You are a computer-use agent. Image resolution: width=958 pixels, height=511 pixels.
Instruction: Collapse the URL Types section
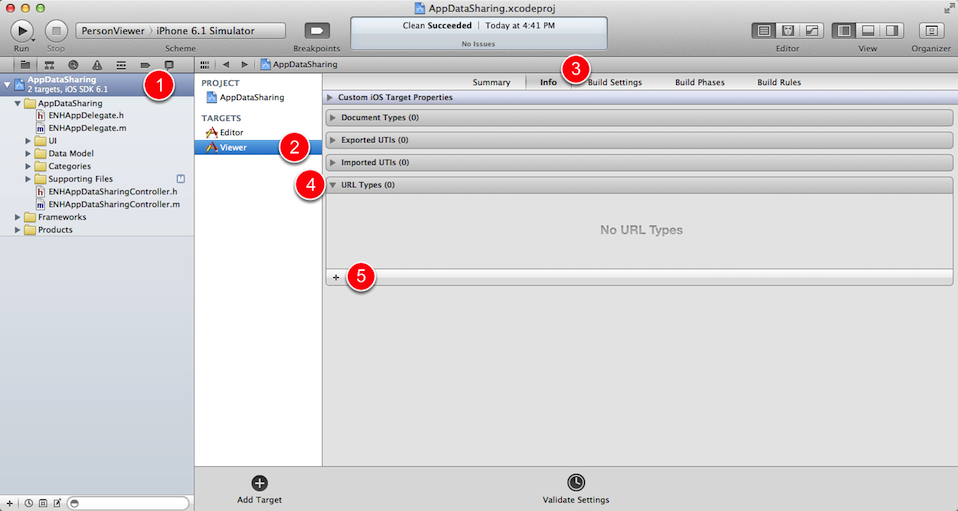(333, 185)
